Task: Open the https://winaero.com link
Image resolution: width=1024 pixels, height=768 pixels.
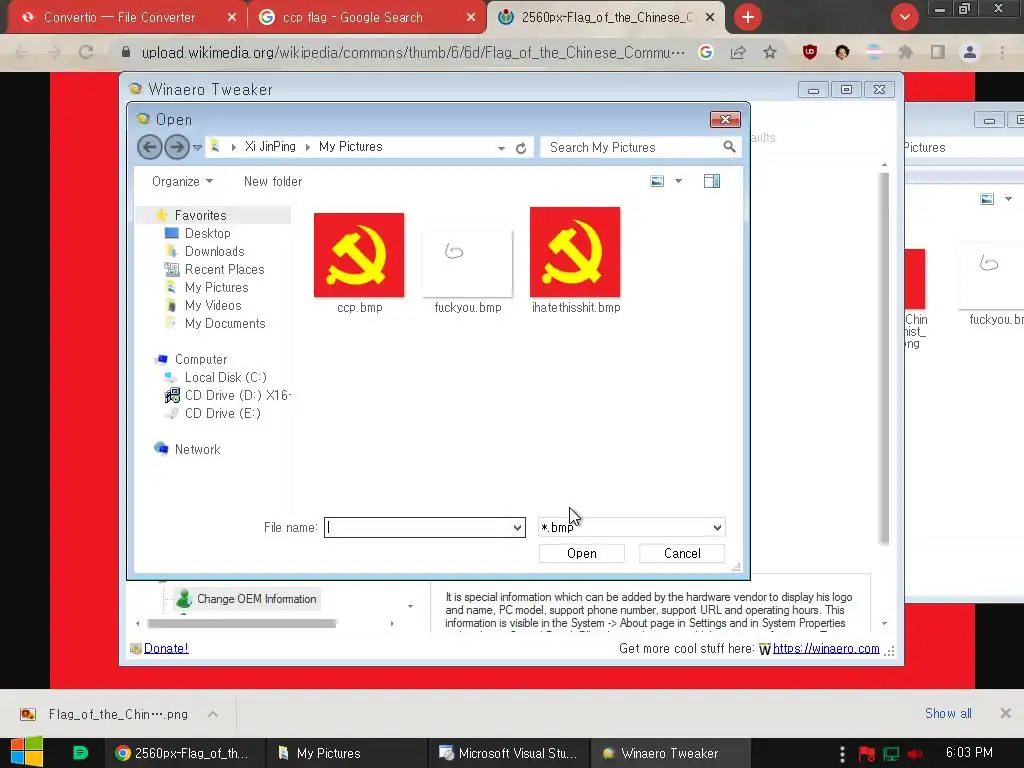Action: (826, 648)
